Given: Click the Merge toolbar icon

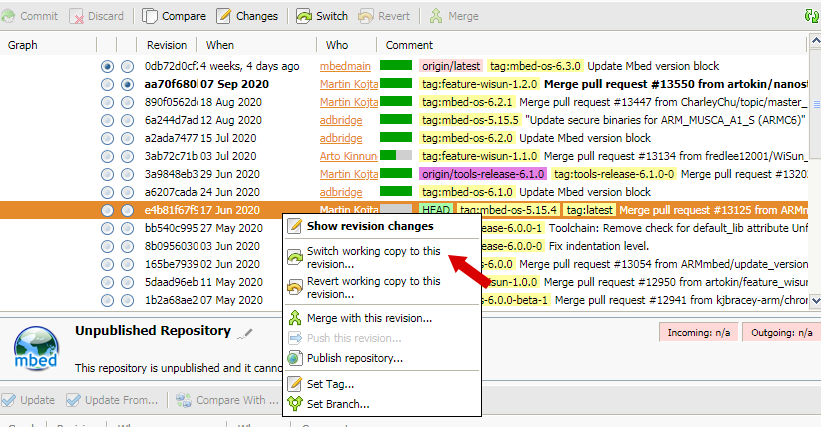Looking at the screenshot, I should click(x=436, y=16).
